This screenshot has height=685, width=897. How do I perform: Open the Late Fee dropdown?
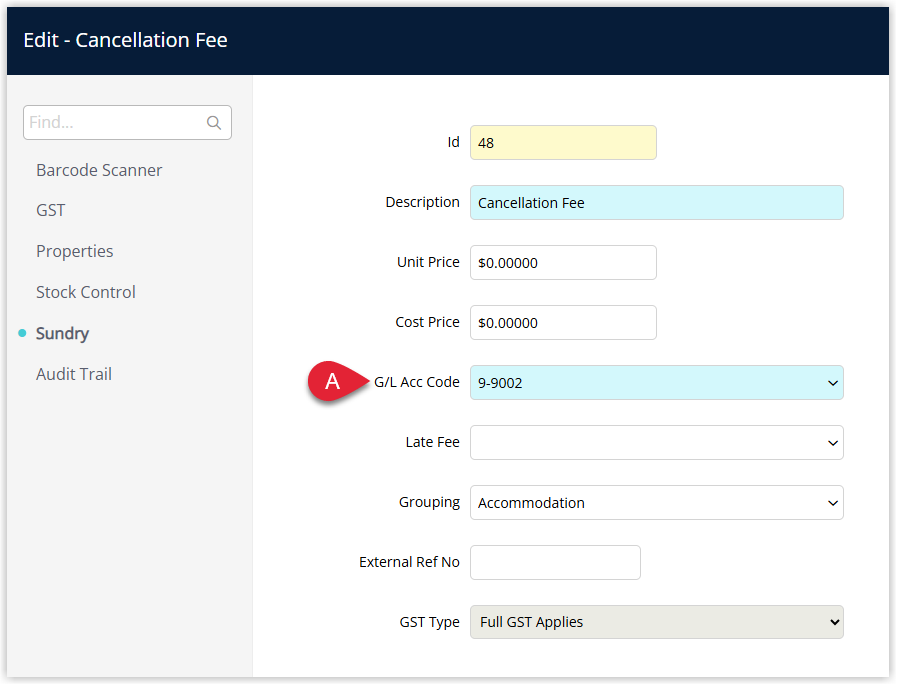[x=657, y=442]
